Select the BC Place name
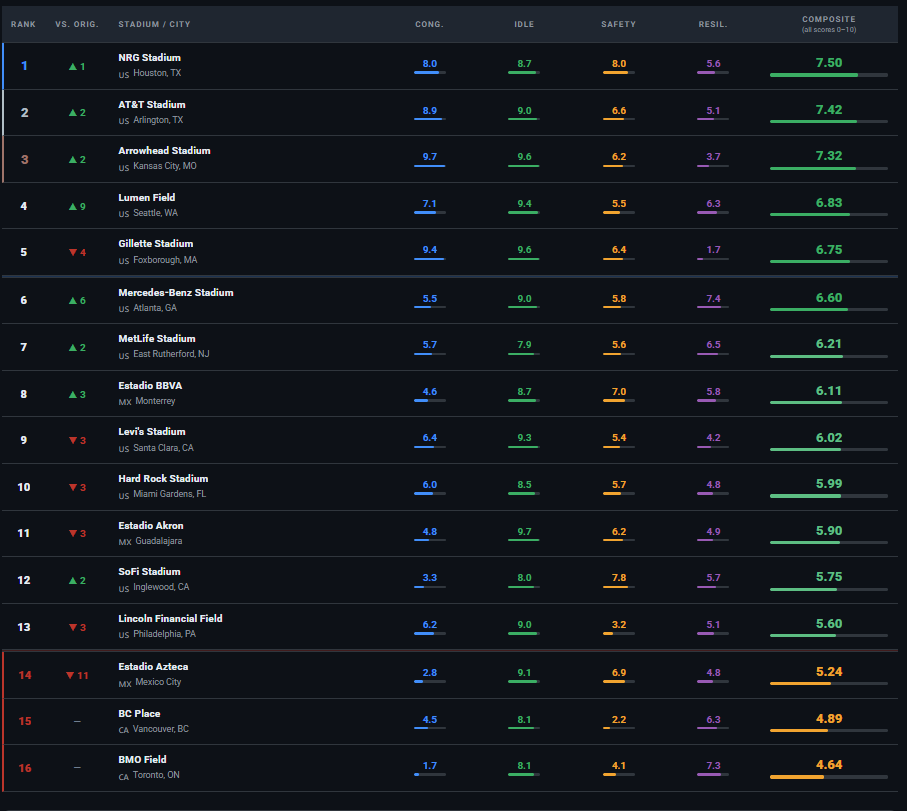The height and width of the screenshot is (811, 907). pyautogui.click(x=139, y=714)
